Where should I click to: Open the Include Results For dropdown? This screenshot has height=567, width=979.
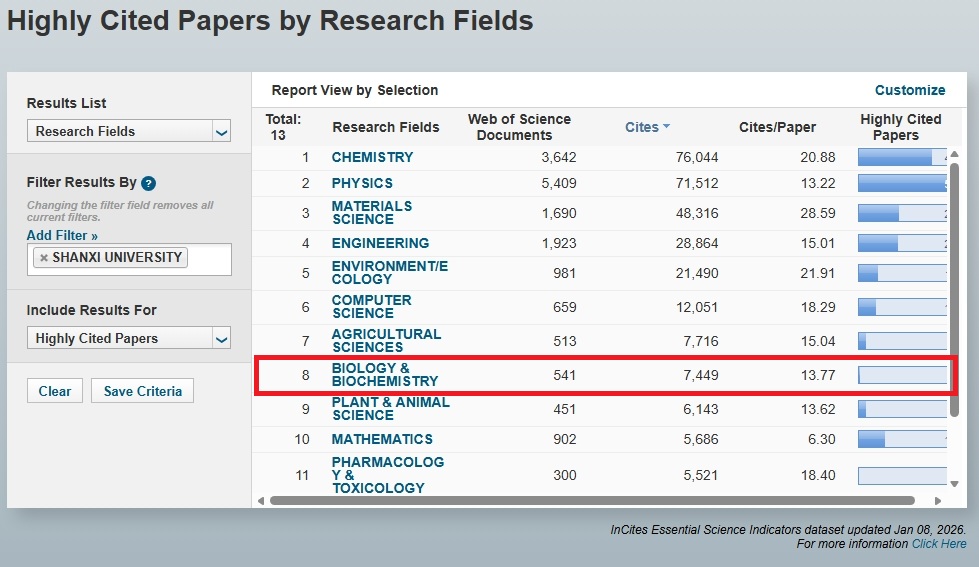[129, 339]
